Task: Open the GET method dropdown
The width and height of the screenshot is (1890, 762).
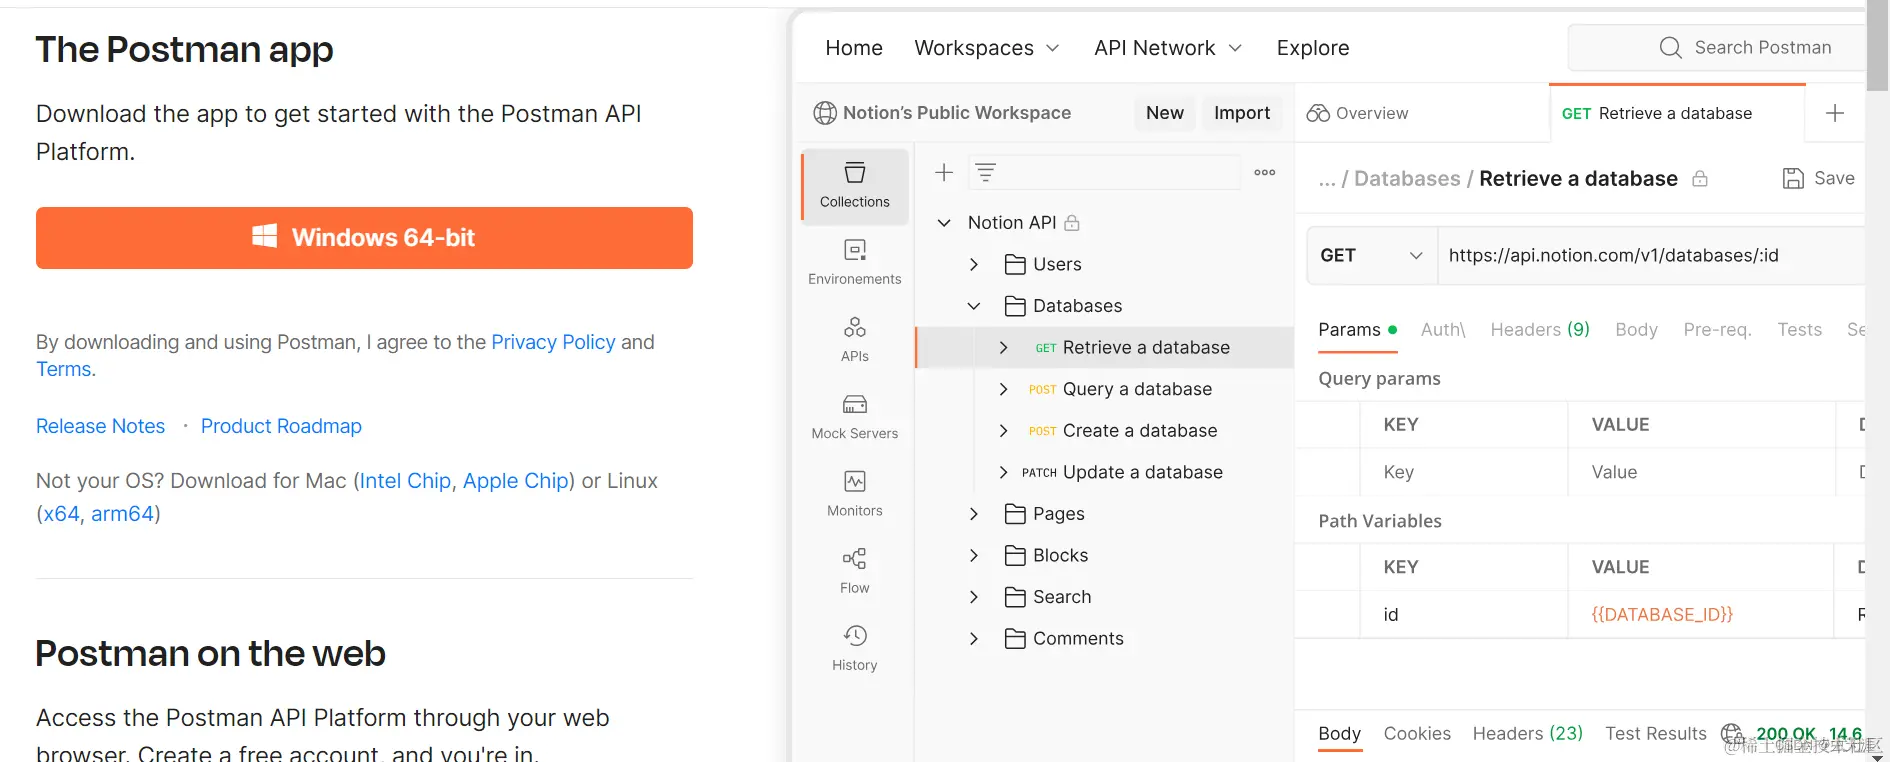Action: pyautogui.click(x=1371, y=255)
